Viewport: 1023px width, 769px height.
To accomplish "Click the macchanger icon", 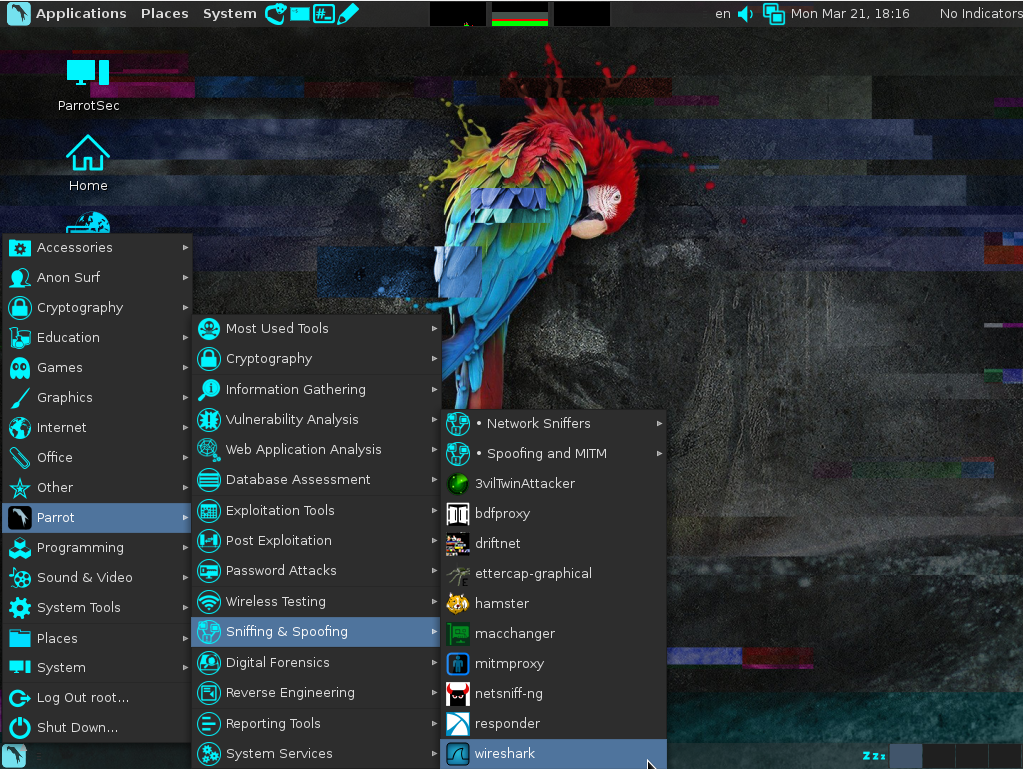I will [457, 633].
